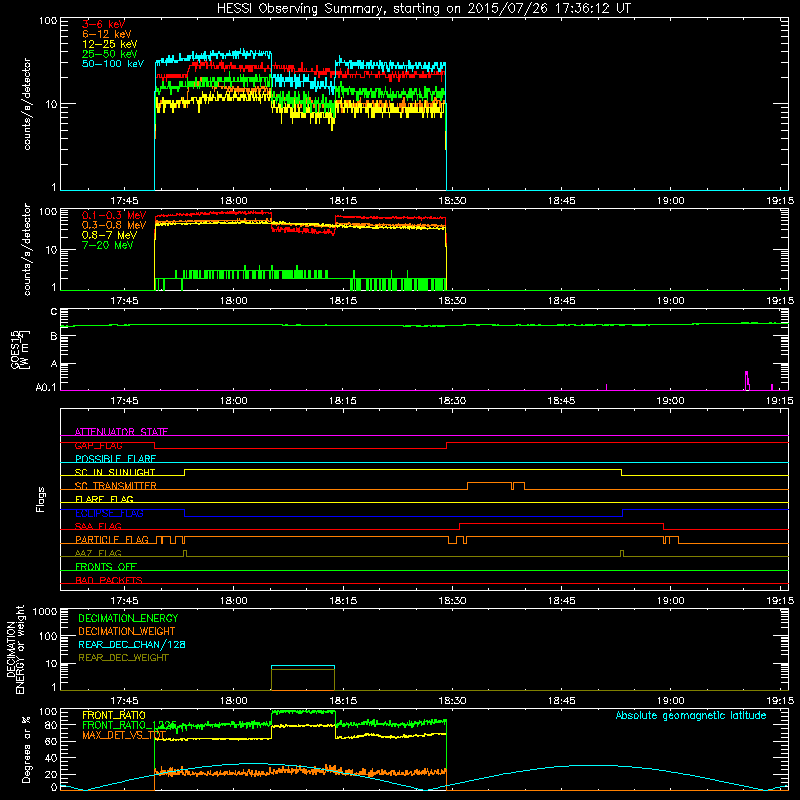
Task: Click the 25-50 keV legend entry
Action: pos(110,54)
